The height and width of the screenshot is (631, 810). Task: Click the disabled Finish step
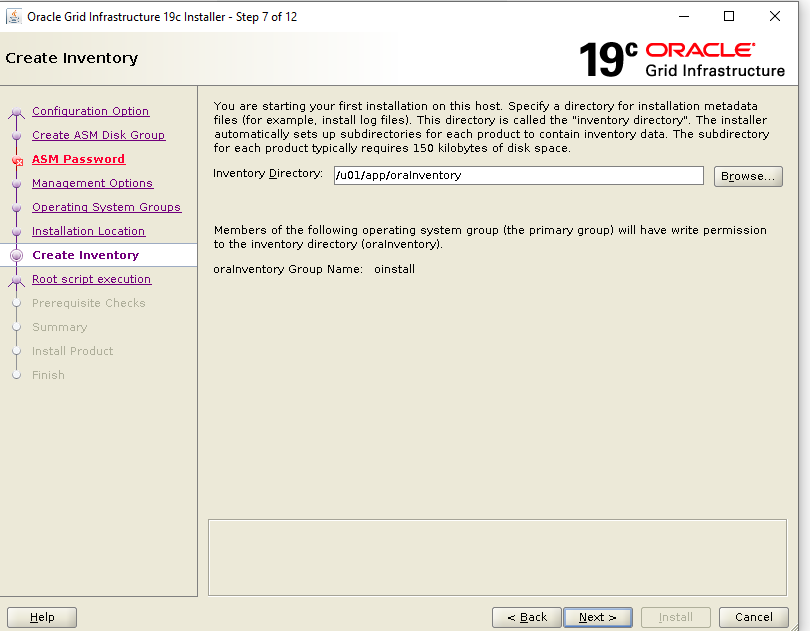49,375
